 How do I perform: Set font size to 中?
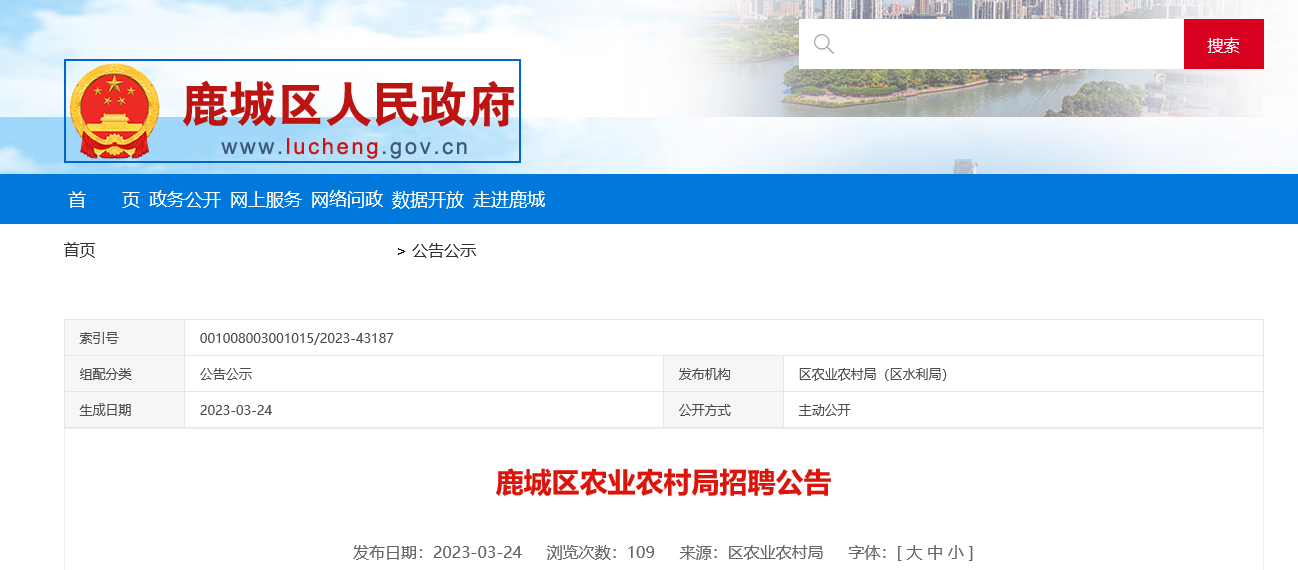(x=935, y=552)
